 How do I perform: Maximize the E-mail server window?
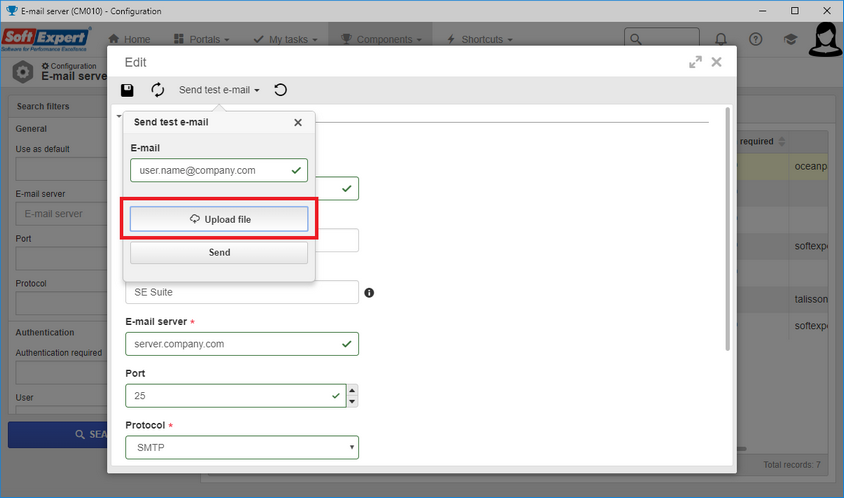(x=794, y=11)
